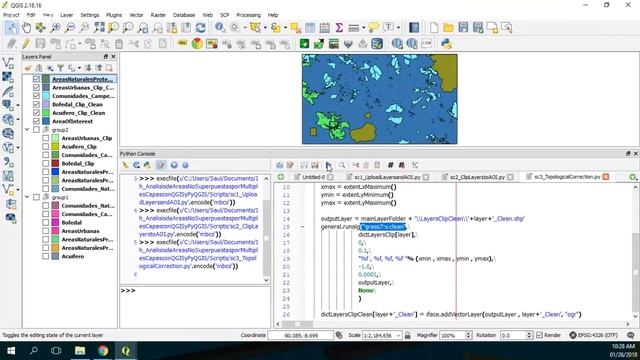Open the Text Annotation dropdown arrow
This screenshot has width=640, height=360.
click(x=398, y=28)
